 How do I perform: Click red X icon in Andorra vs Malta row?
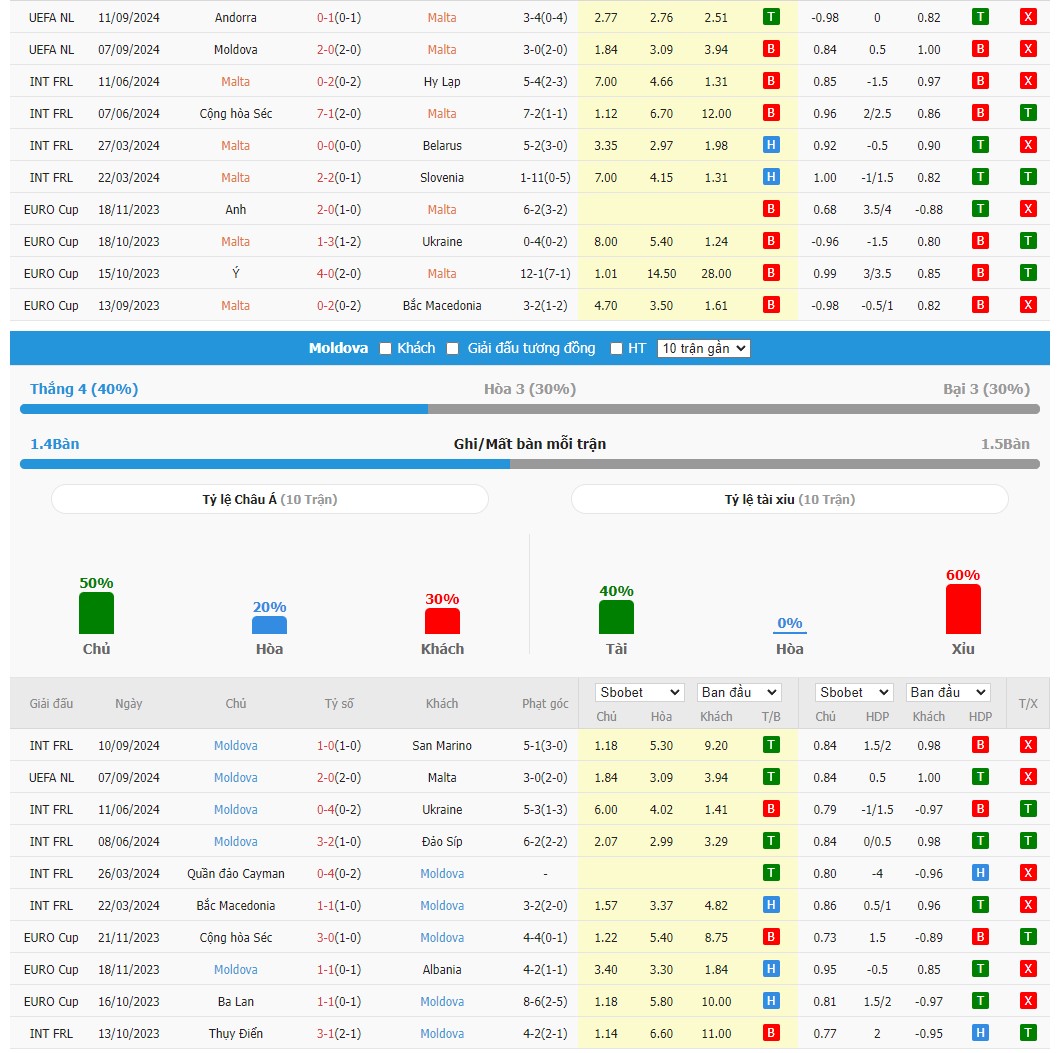(x=1028, y=17)
